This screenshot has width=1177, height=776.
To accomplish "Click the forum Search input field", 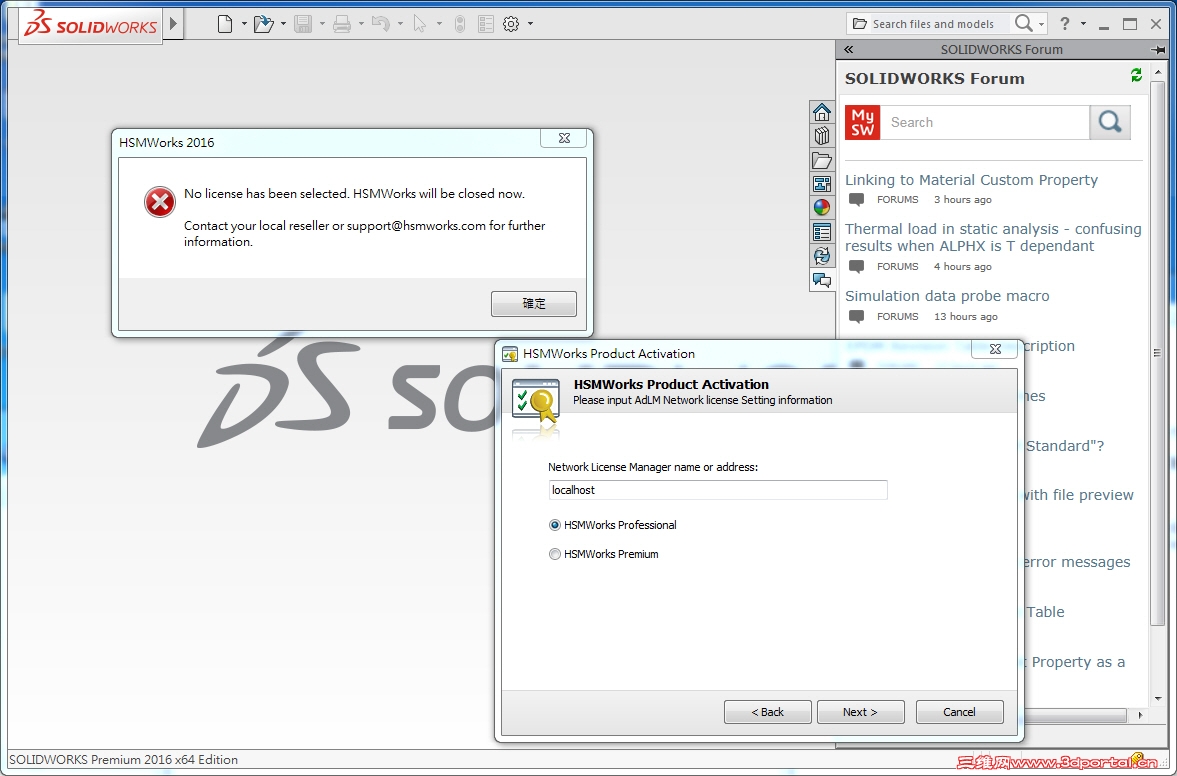I will point(986,122).
